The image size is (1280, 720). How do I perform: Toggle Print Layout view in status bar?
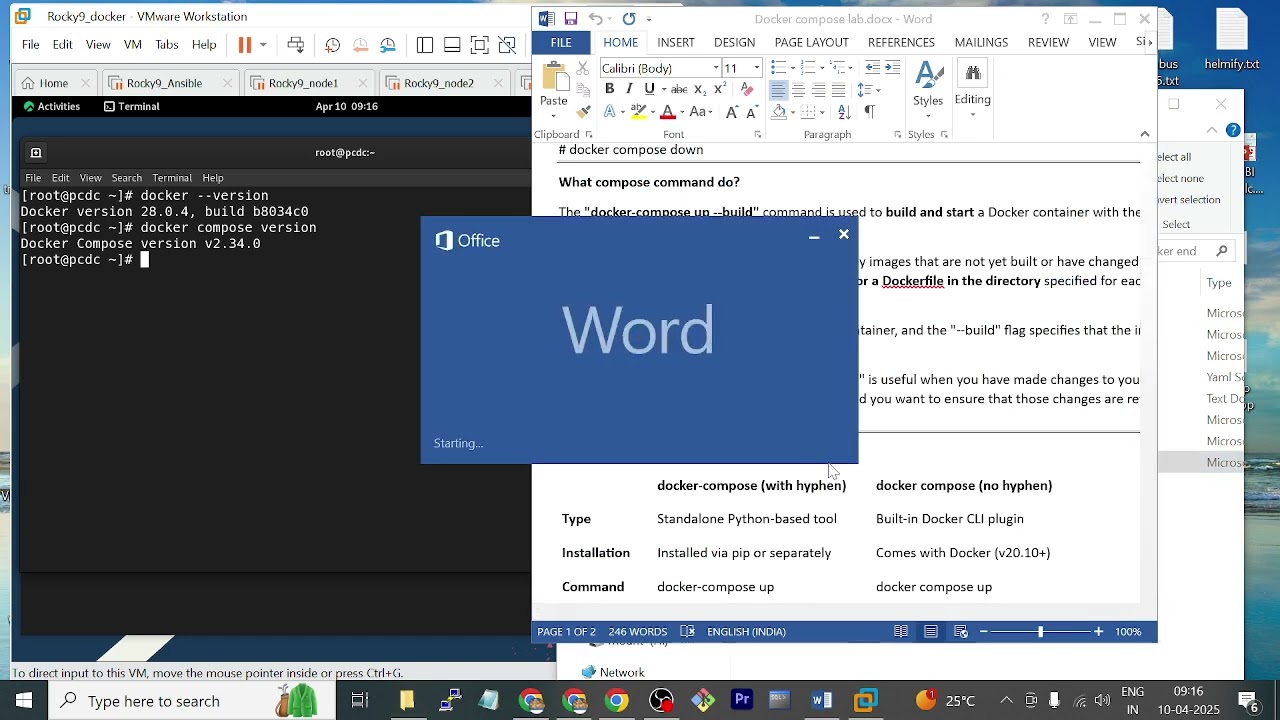(x=931, y=632)
